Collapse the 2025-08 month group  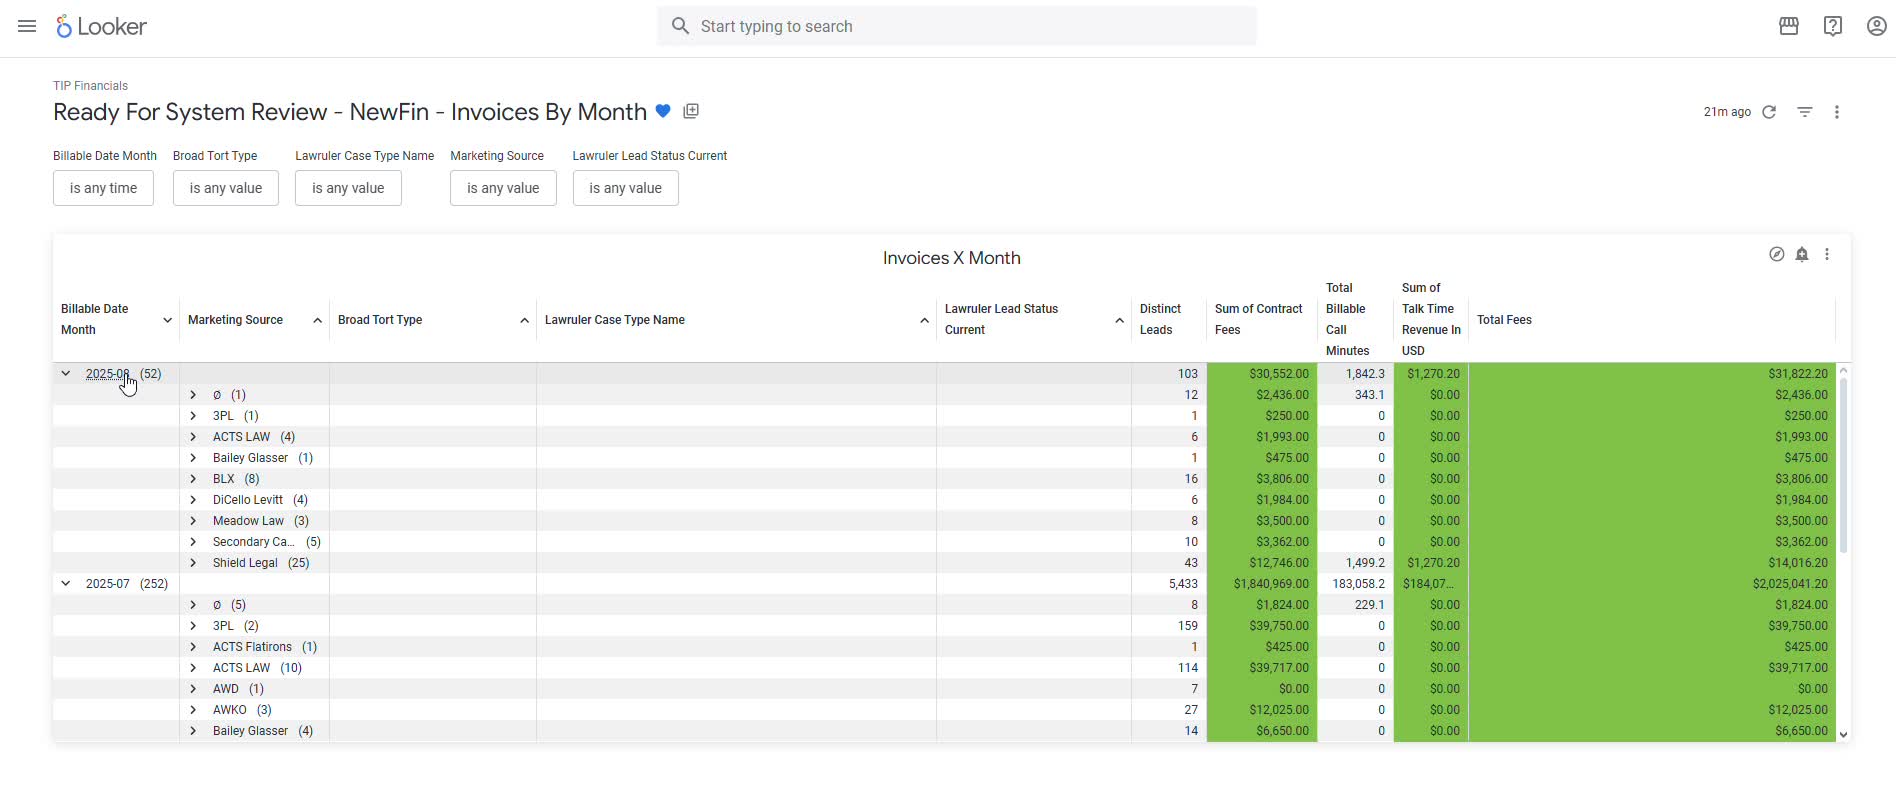(66, 374)
